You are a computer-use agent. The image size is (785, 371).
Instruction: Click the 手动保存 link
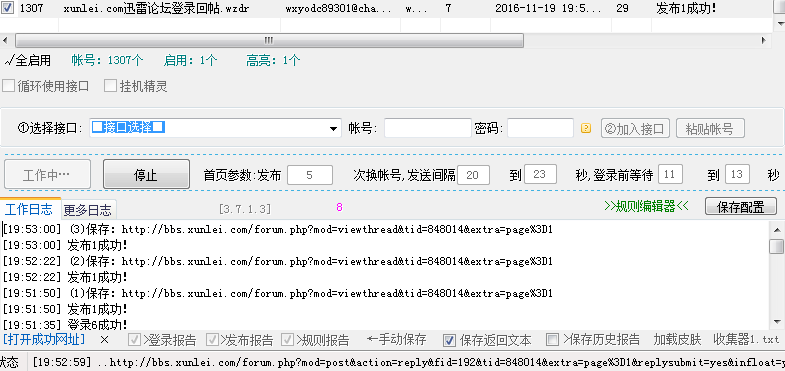tap(396, 340)
